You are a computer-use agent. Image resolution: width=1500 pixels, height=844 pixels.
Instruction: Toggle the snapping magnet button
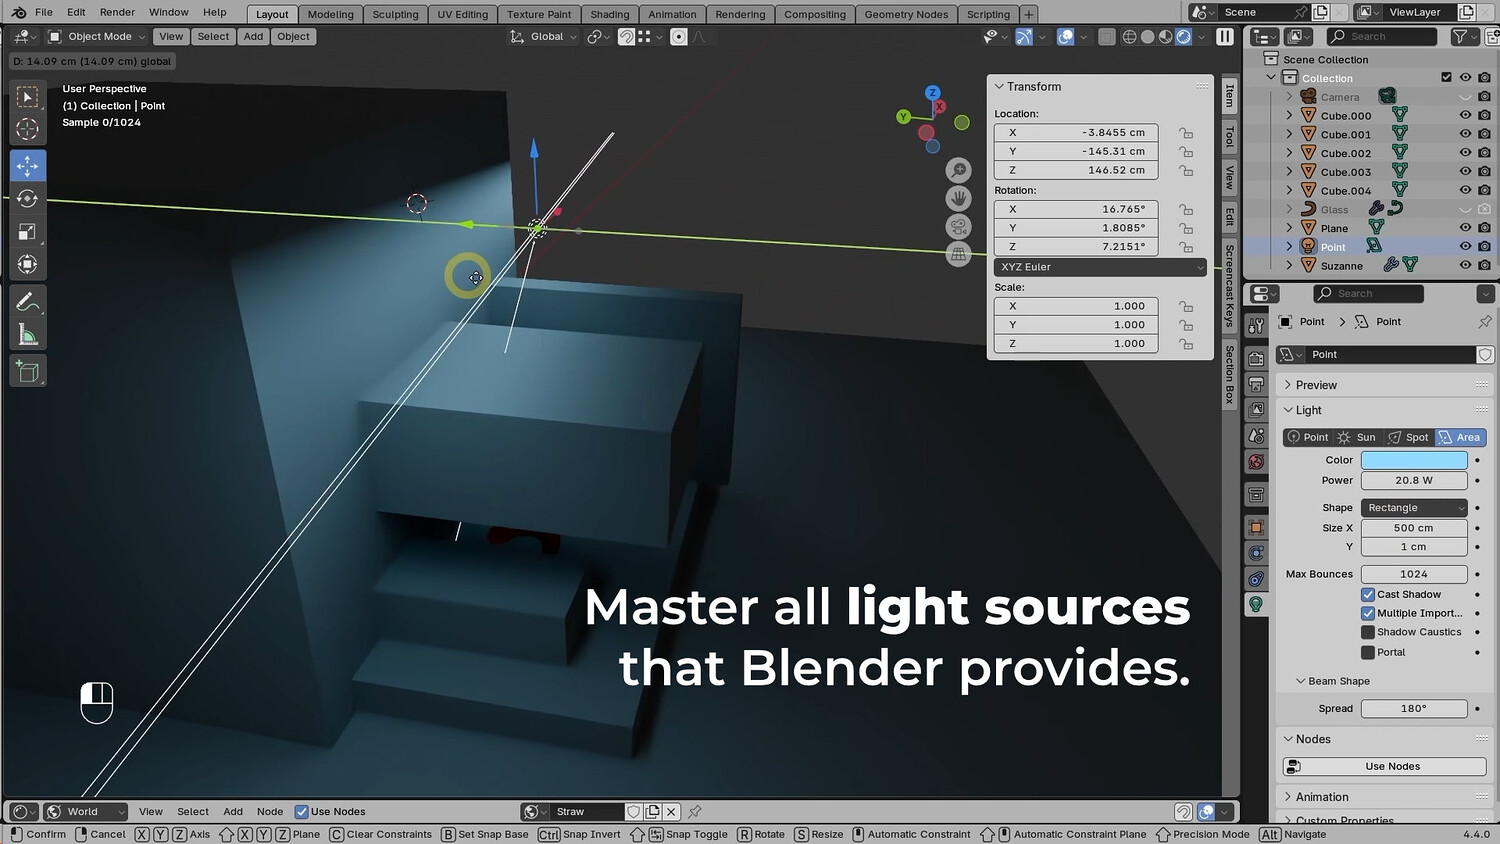coord(626,37)
